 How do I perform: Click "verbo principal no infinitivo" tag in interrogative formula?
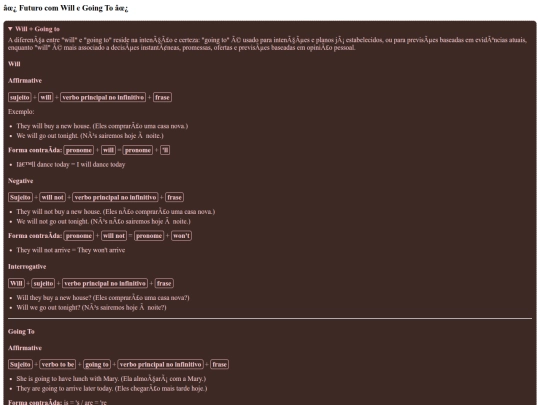coord(105,283)
